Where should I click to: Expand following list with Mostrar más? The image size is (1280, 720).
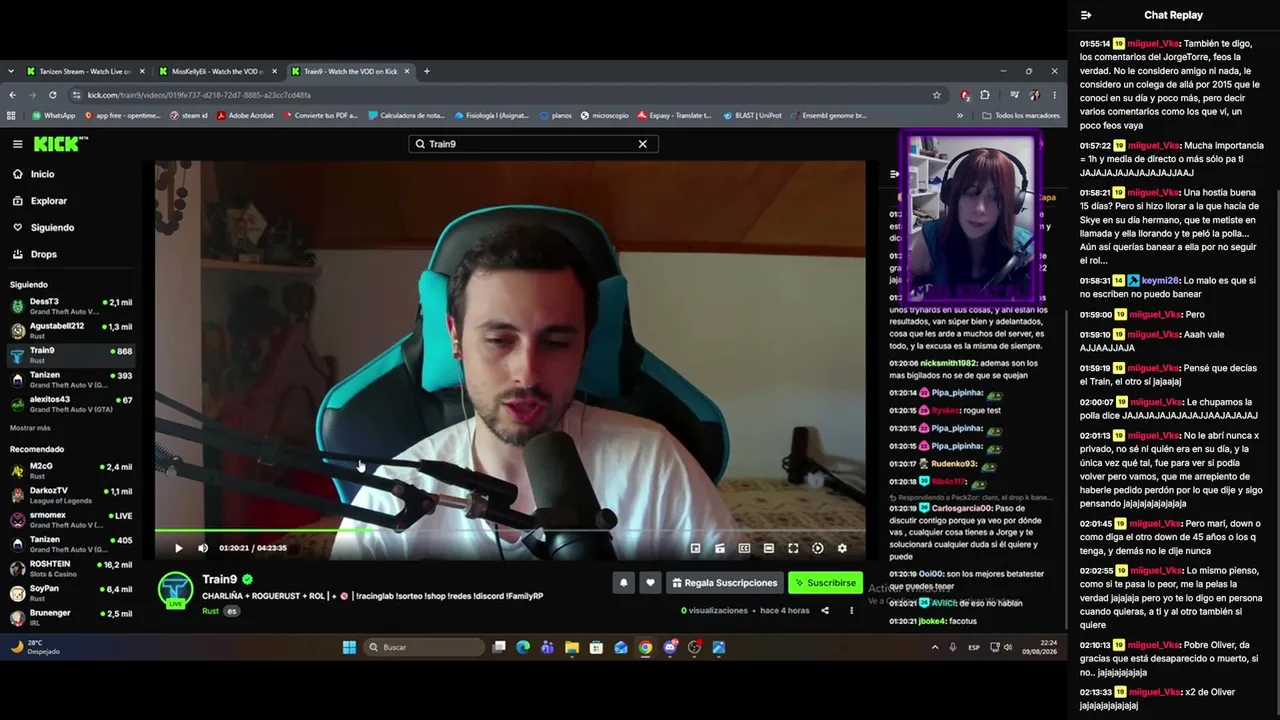(30, 428)
